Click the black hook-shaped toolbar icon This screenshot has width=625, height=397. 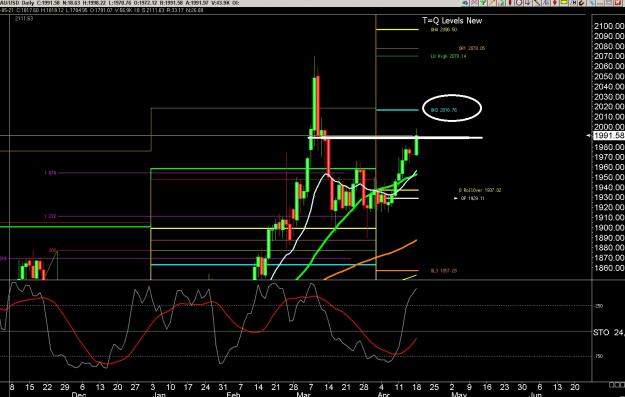581,3
